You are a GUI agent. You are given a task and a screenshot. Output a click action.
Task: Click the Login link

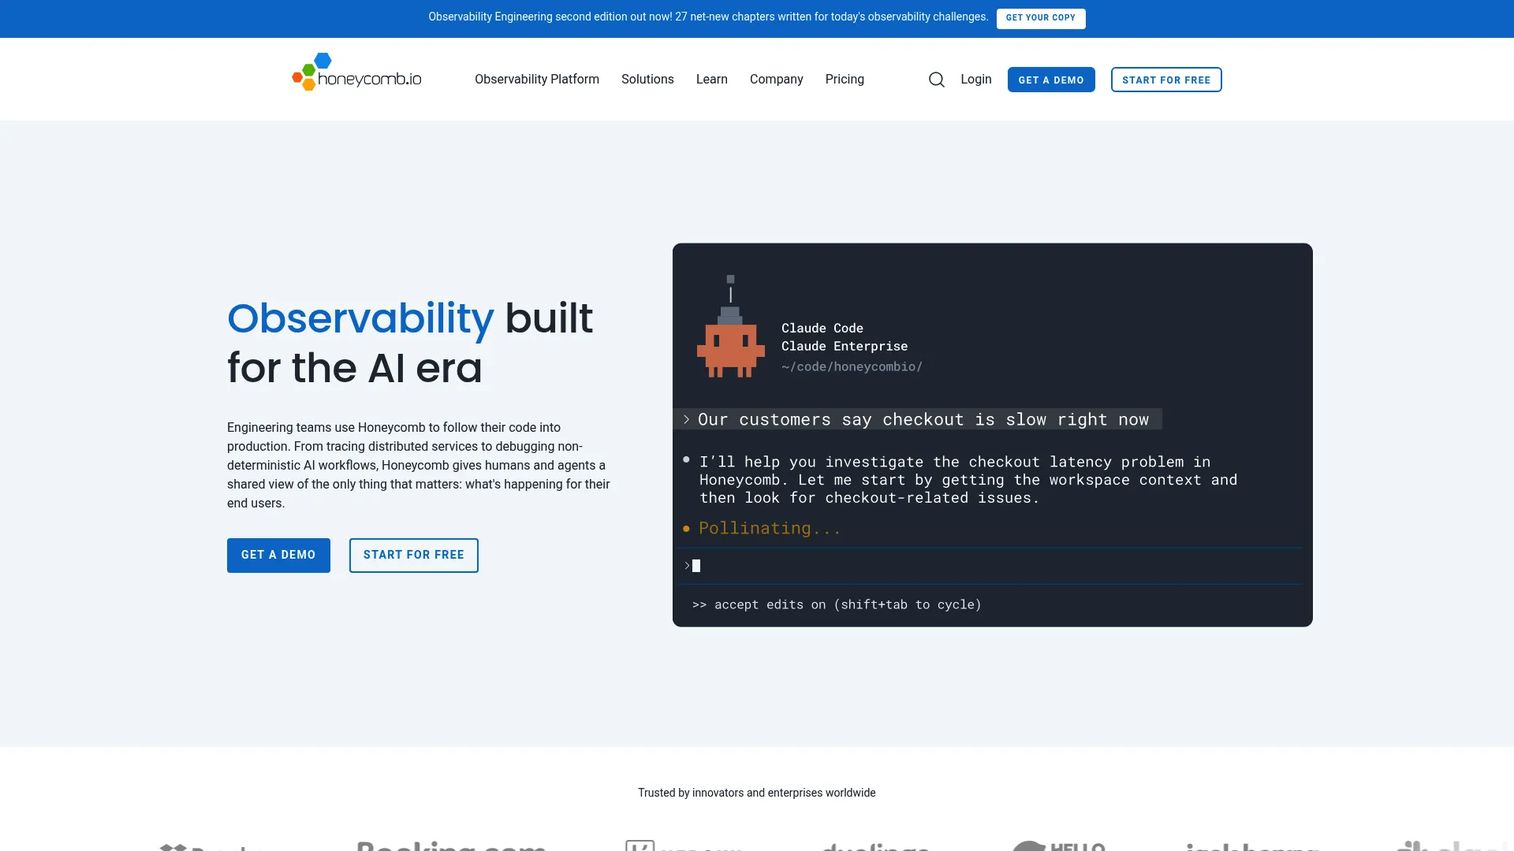[x=976, y=79]
